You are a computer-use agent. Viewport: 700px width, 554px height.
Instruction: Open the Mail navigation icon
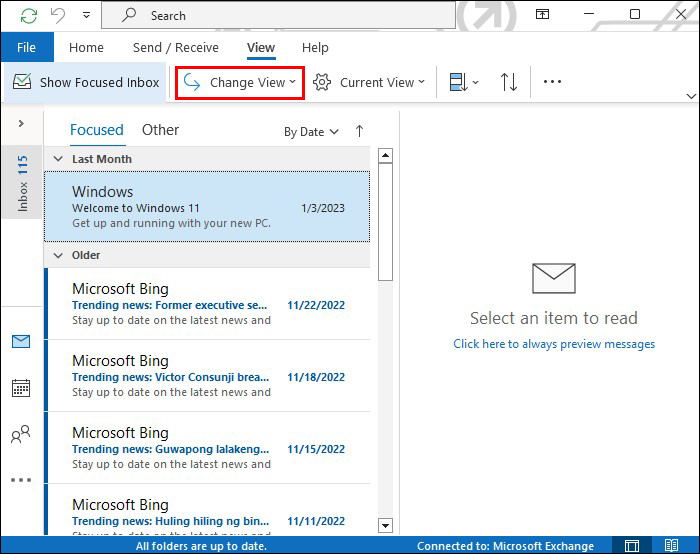click(x=21, y=342)
